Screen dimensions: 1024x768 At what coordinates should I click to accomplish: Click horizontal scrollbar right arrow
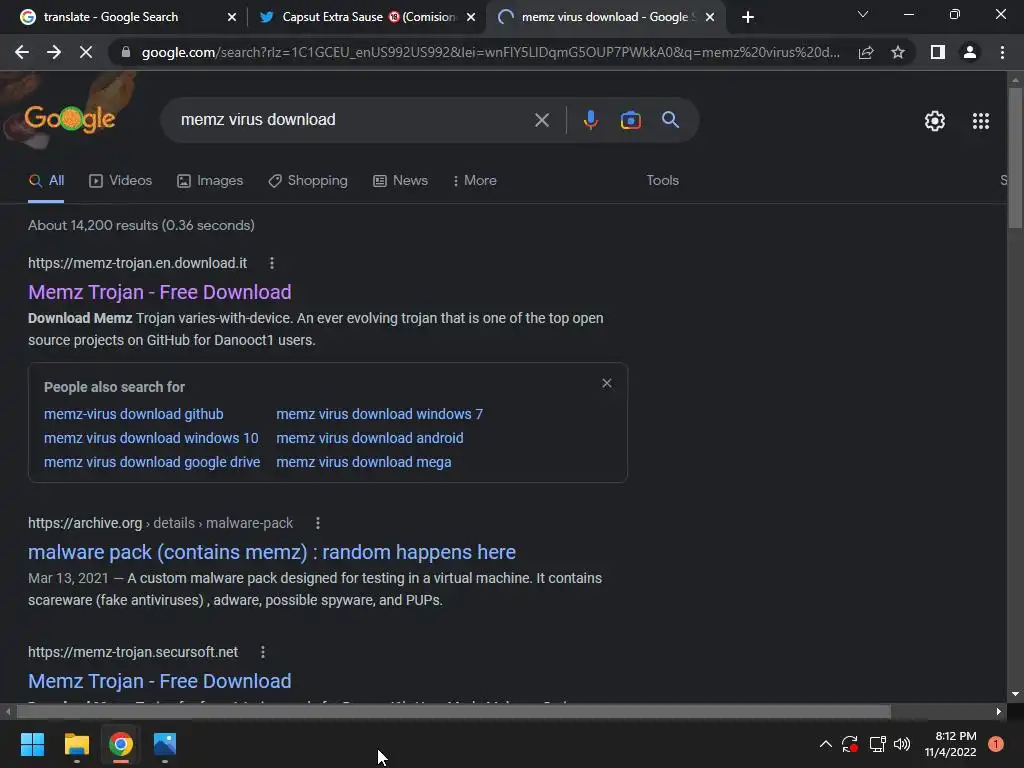[999, 711]
